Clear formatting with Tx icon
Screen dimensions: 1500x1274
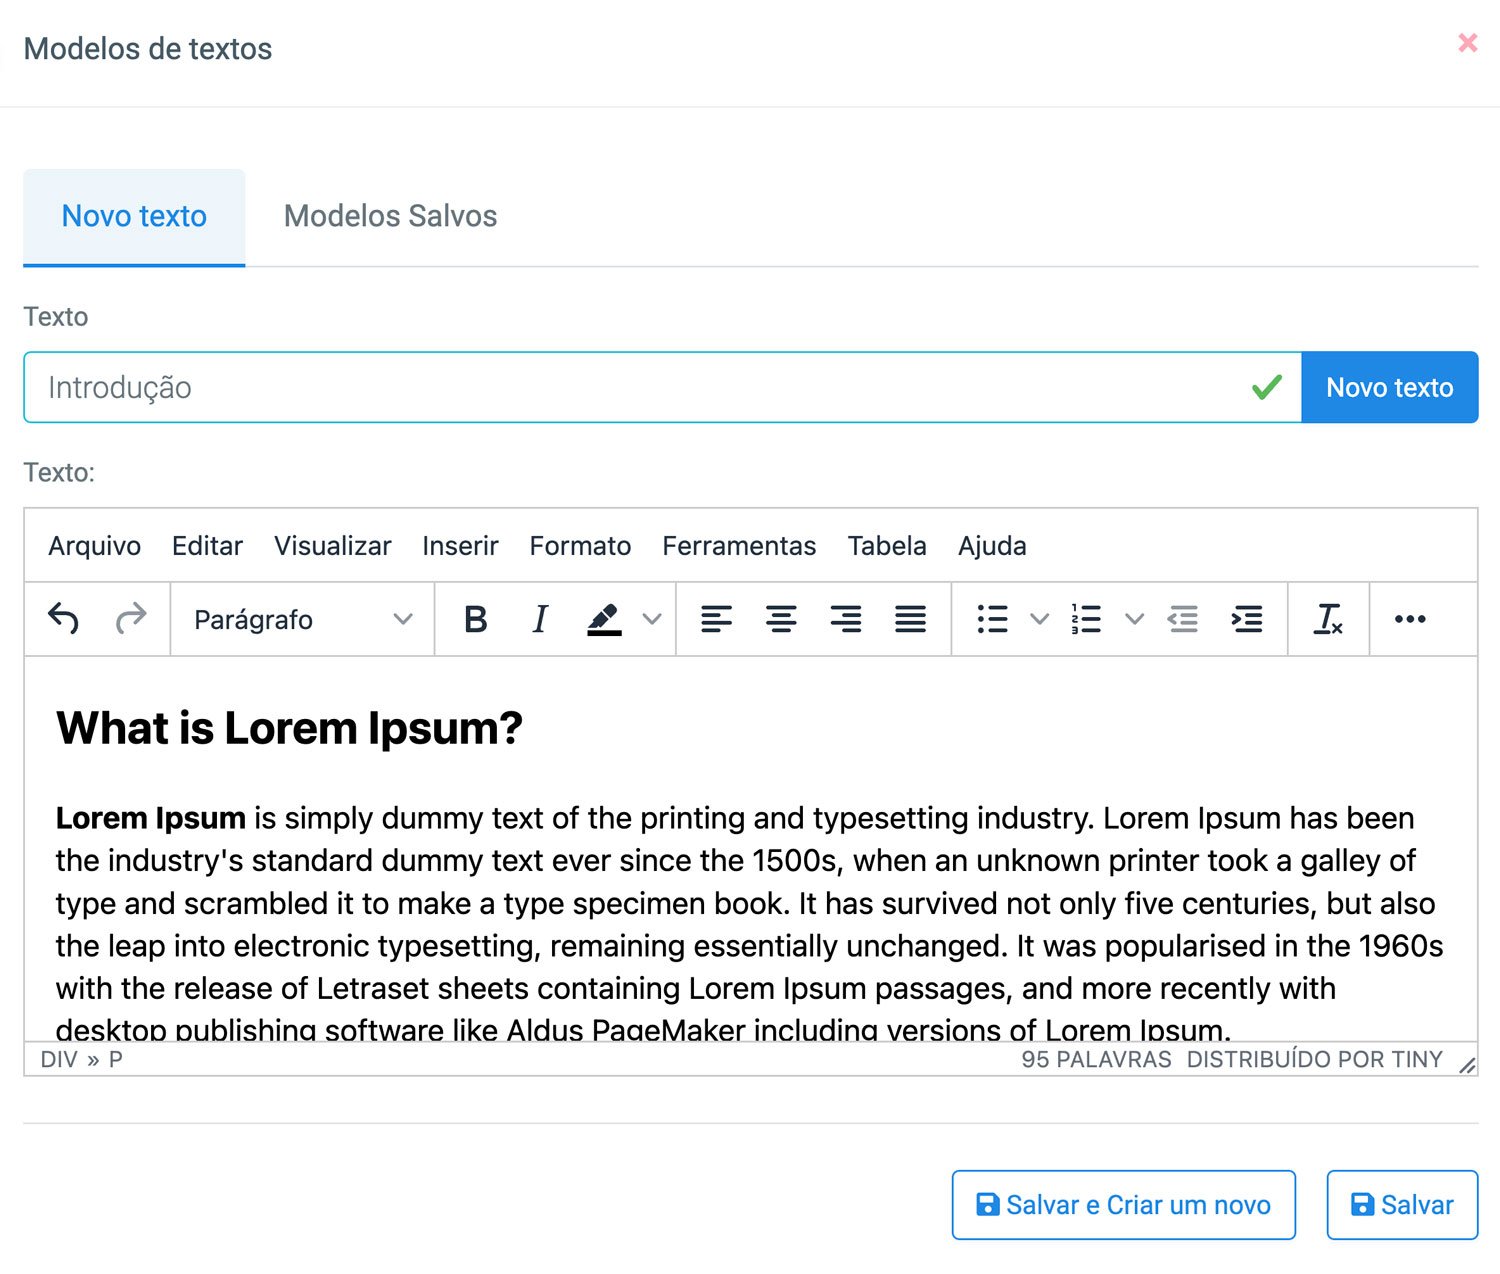point(1328,619)
